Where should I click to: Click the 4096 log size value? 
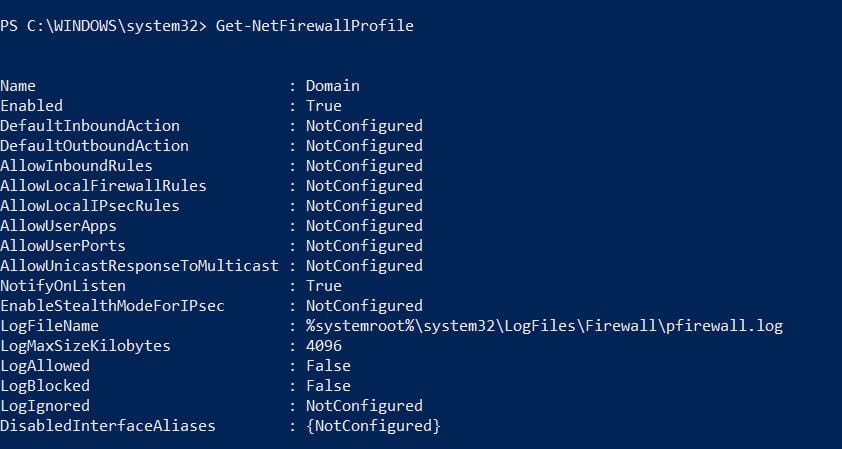323,346
